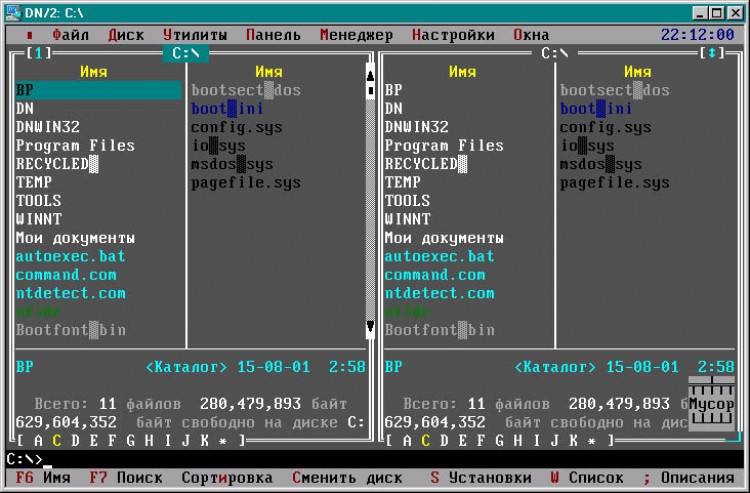Image resolution: width=750 pixels, height=493 pixels.
Task: Click the red system menu mark before Файл
Action: (30, 35)
